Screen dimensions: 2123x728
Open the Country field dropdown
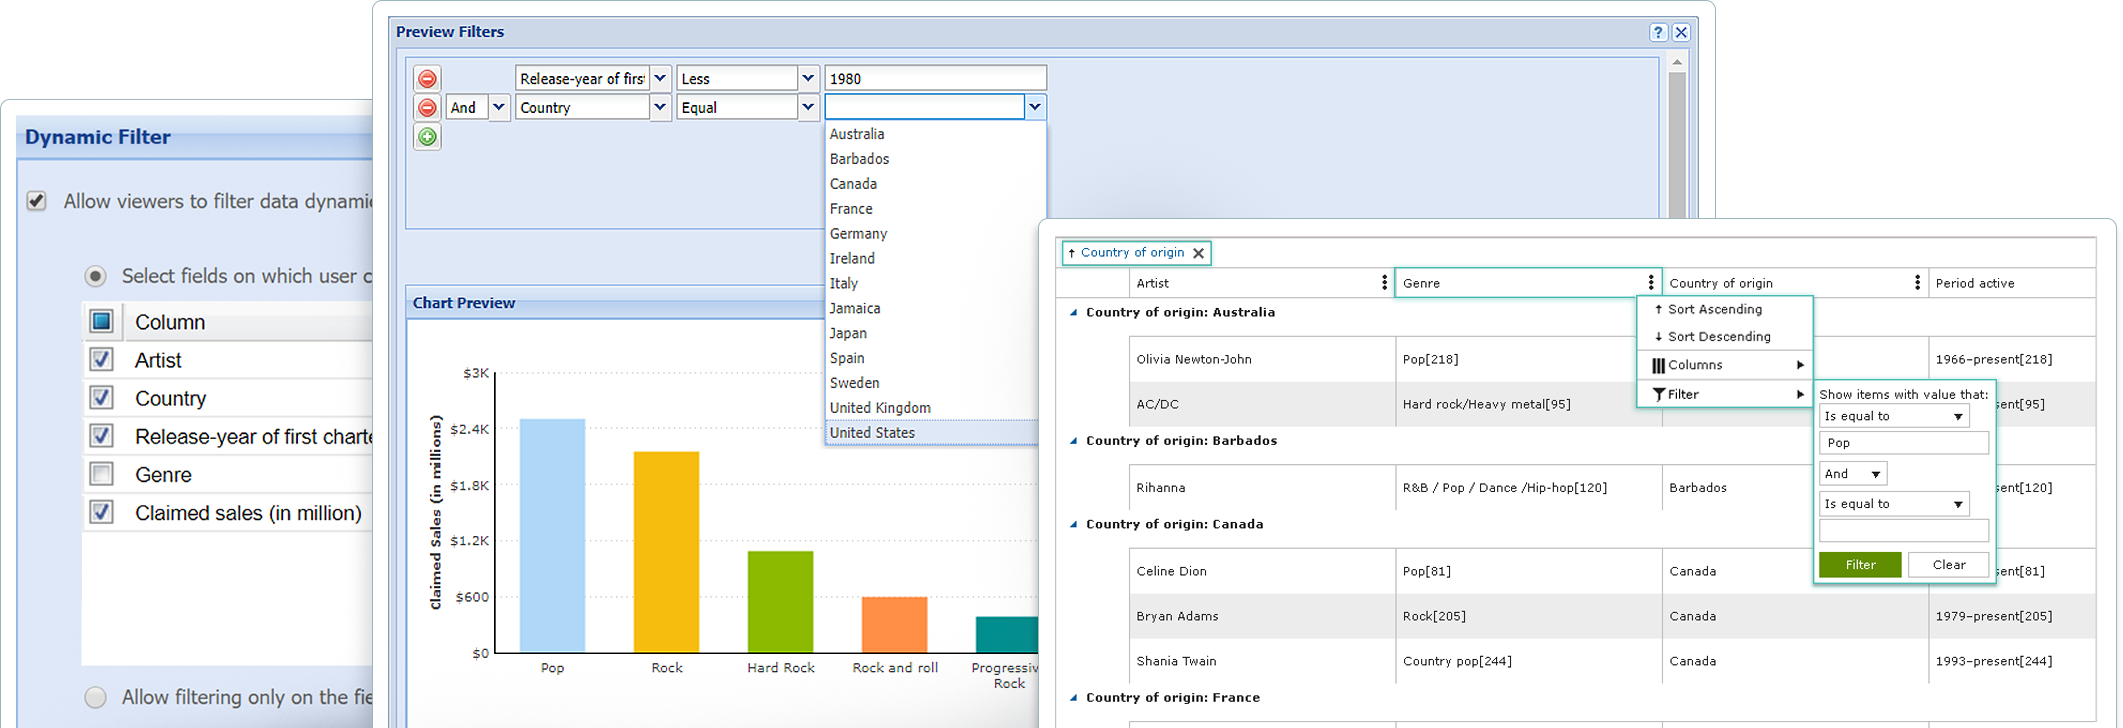coord(660,108)
